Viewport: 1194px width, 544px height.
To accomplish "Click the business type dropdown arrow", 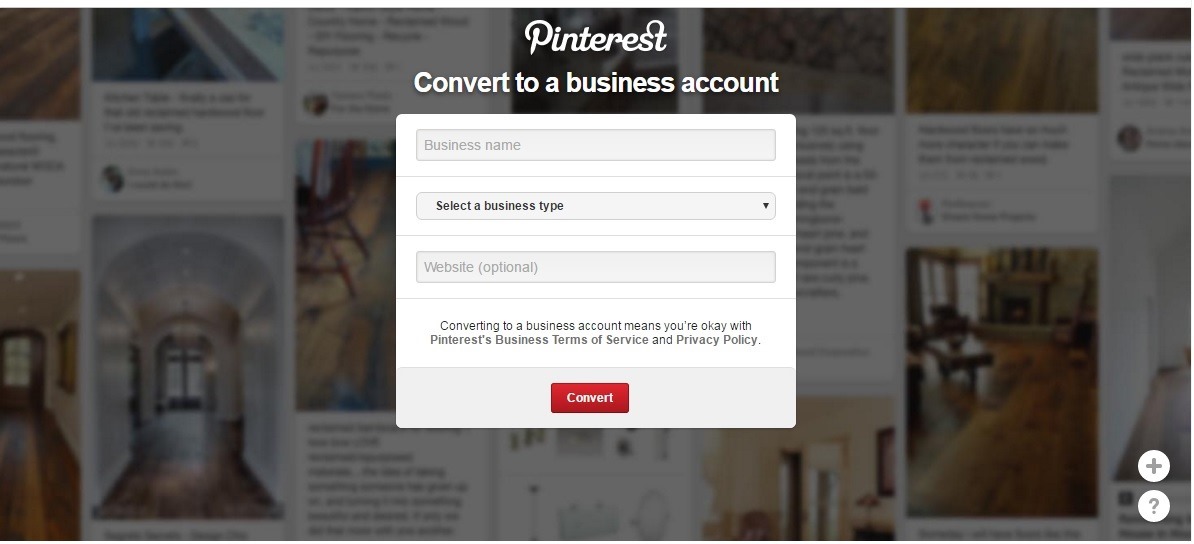I will tap(766, 206).
